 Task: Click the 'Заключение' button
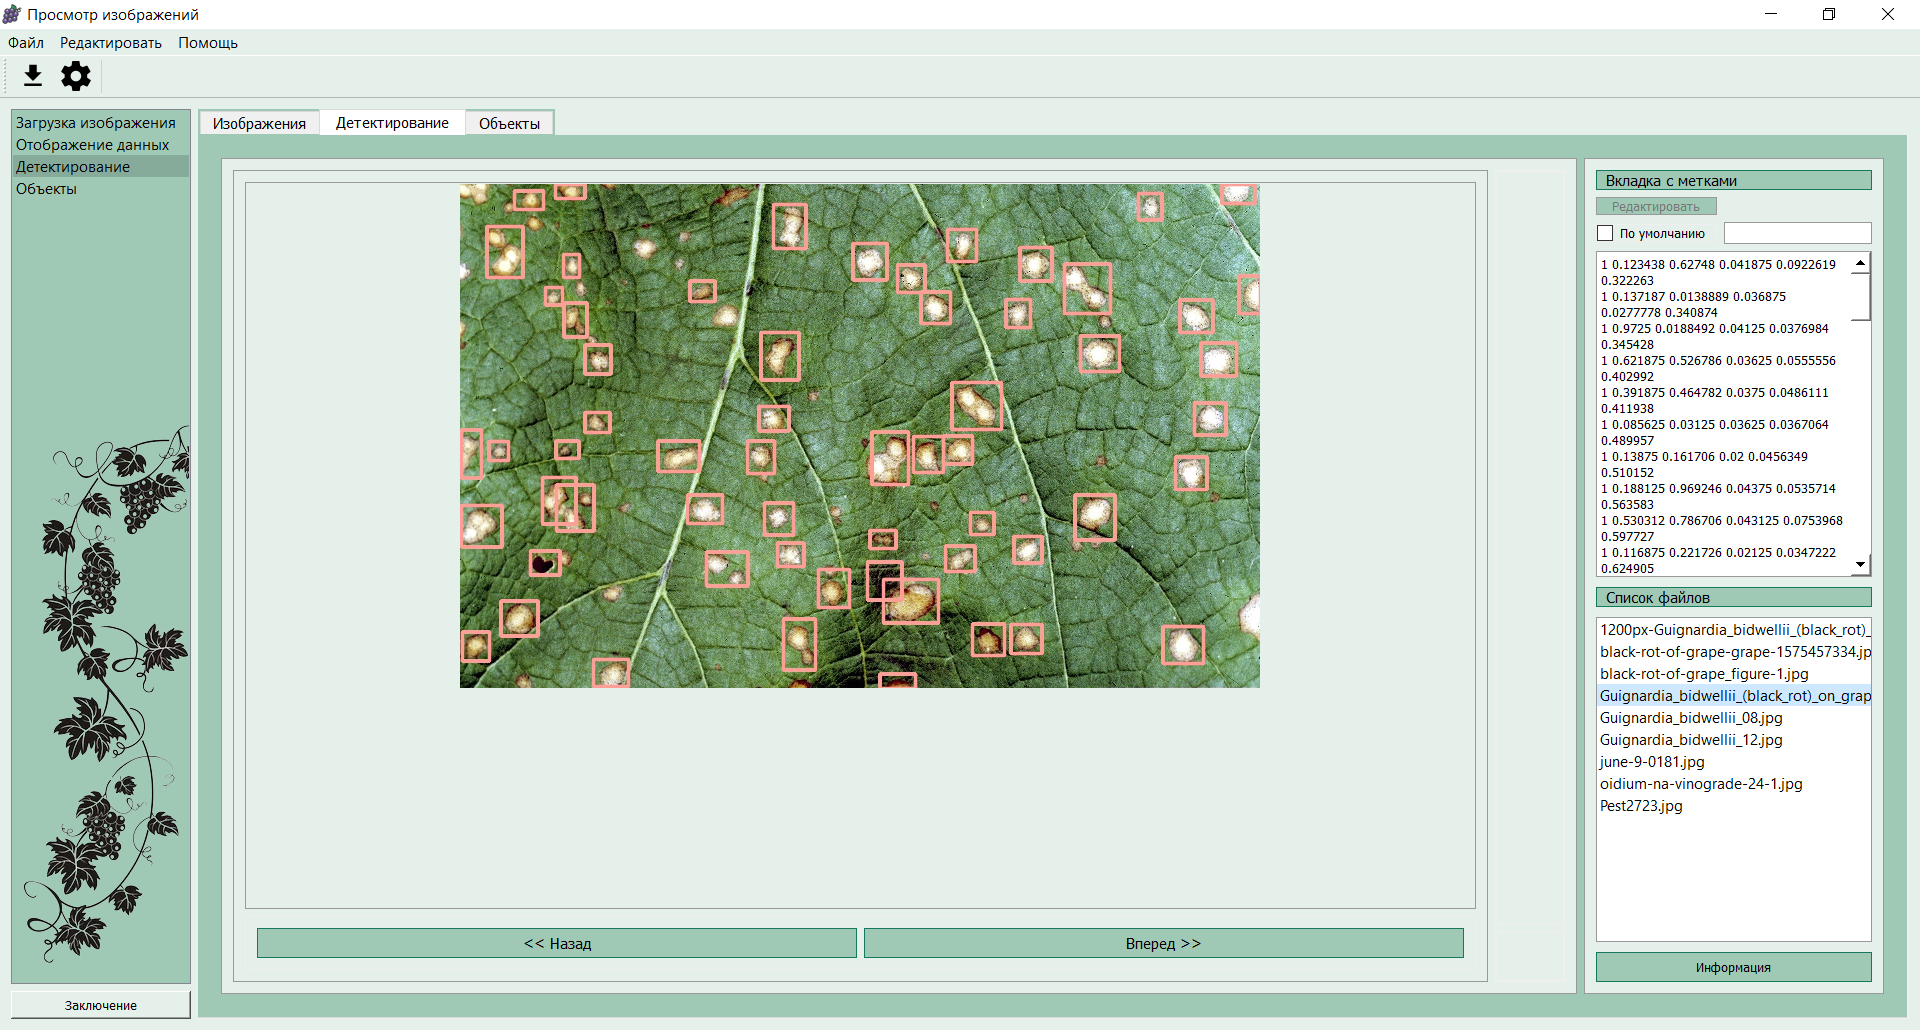point(101,1005)
